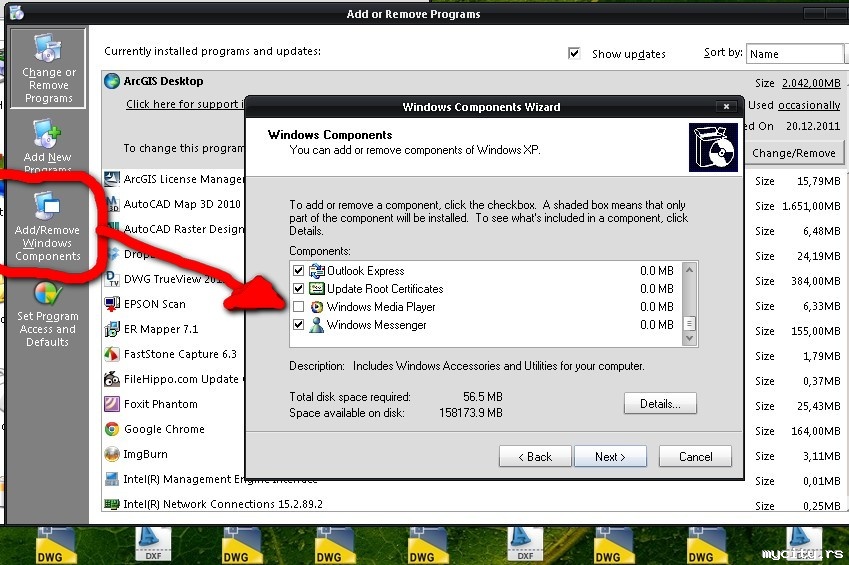The image size is (849, 565).
Task: Click the FastStone Capture 6.3 icon
Action: click(112, 354)
